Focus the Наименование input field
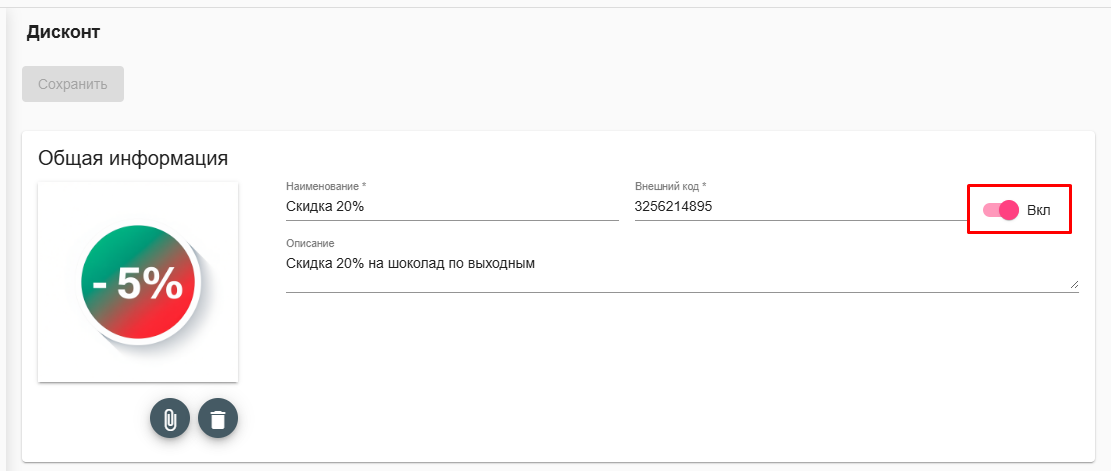Screen dimensions: 1111x471 (x=452, y=207)
